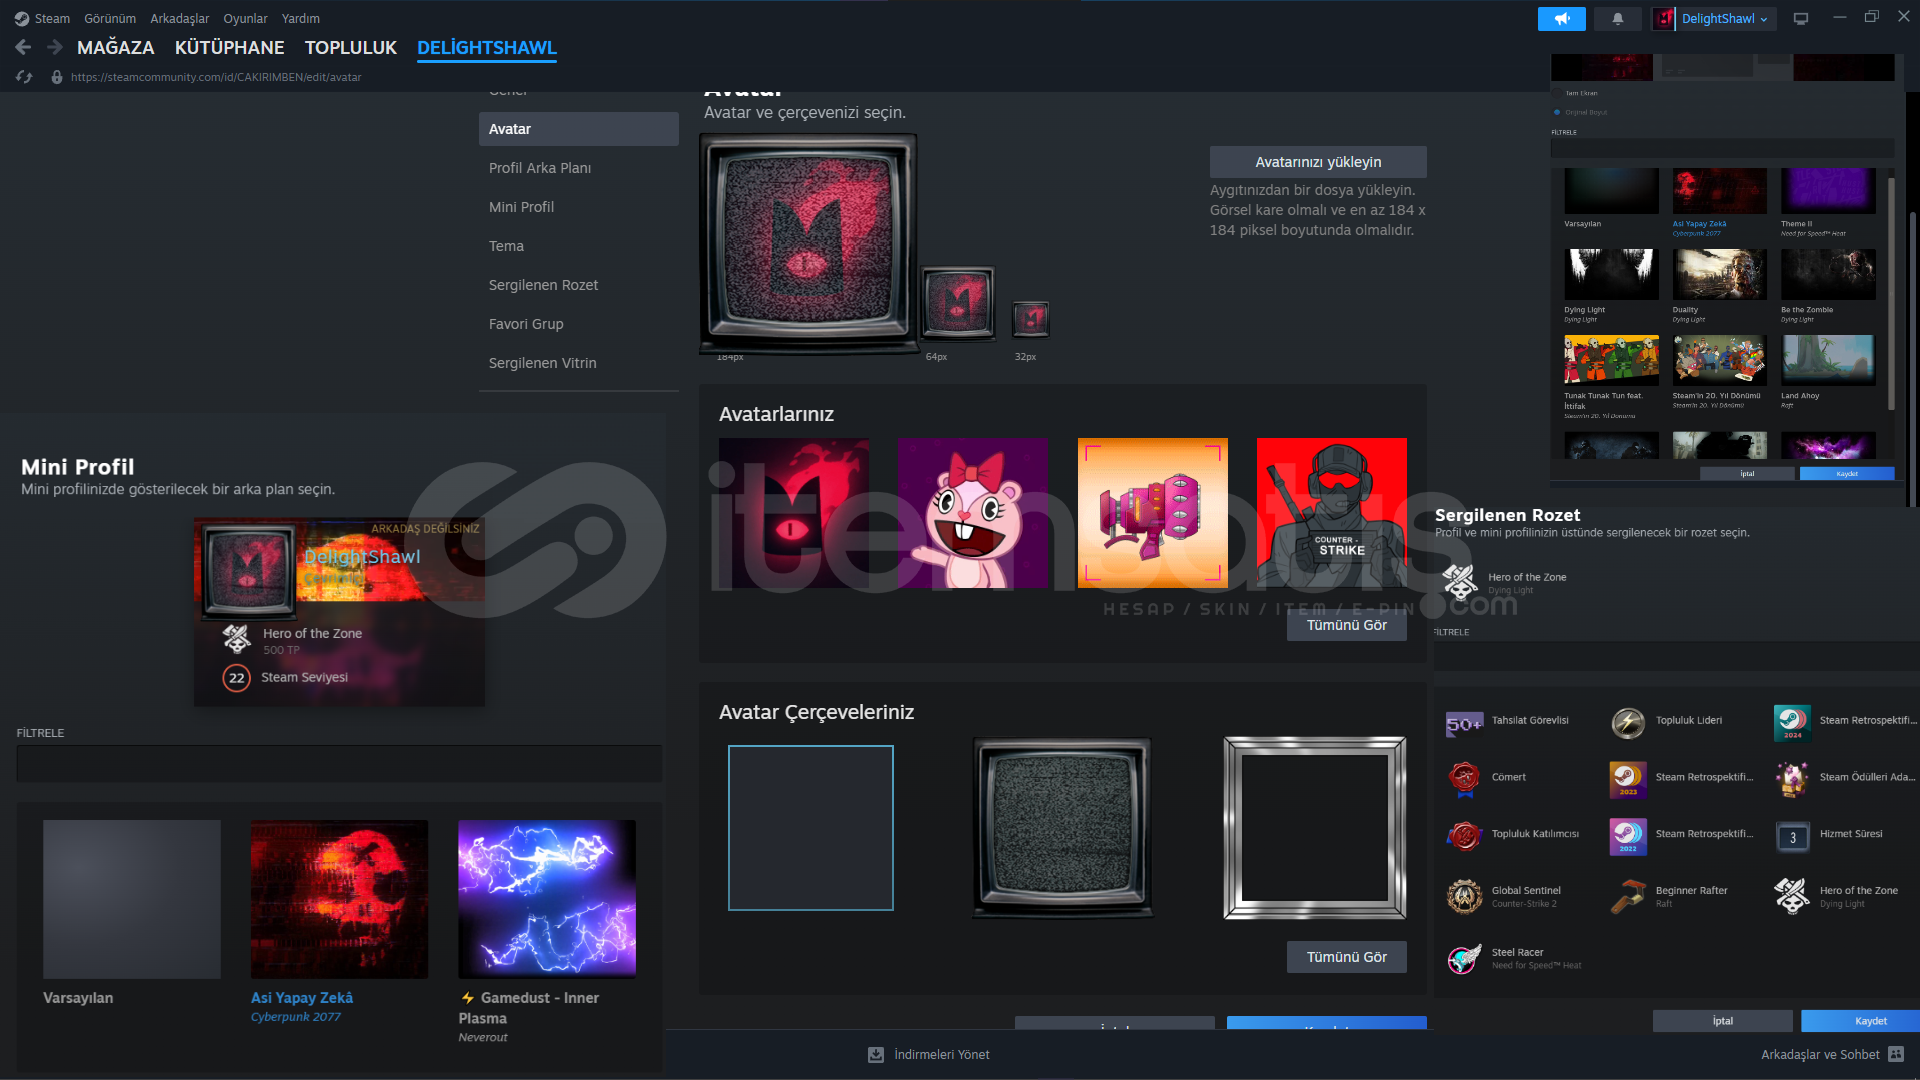1920x1080 pixels.
Task: Pick the Topluluk Lideri badge icon
Action: click(x=1628, y=722)
